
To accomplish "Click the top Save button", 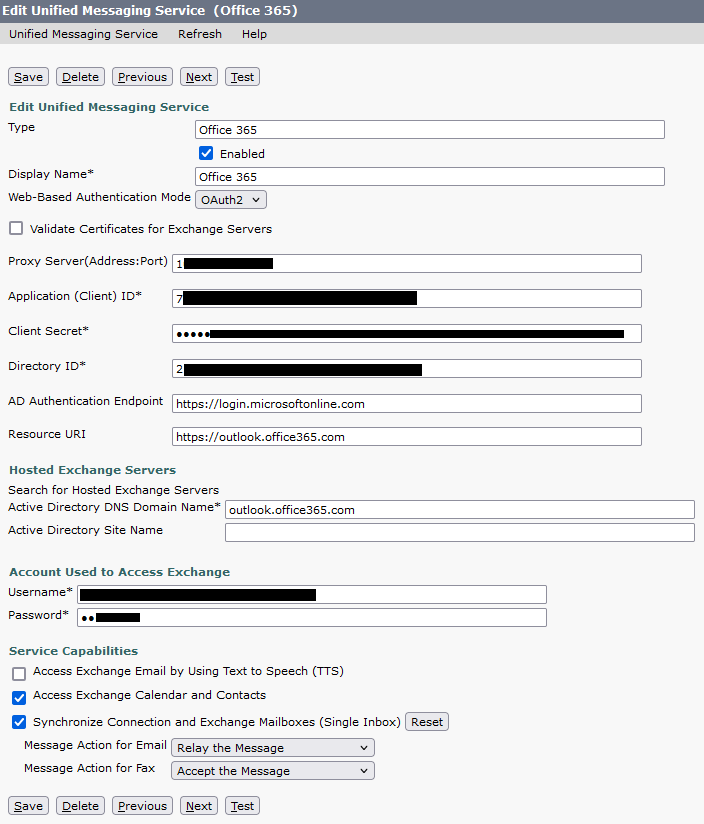I will coord(28,77).
